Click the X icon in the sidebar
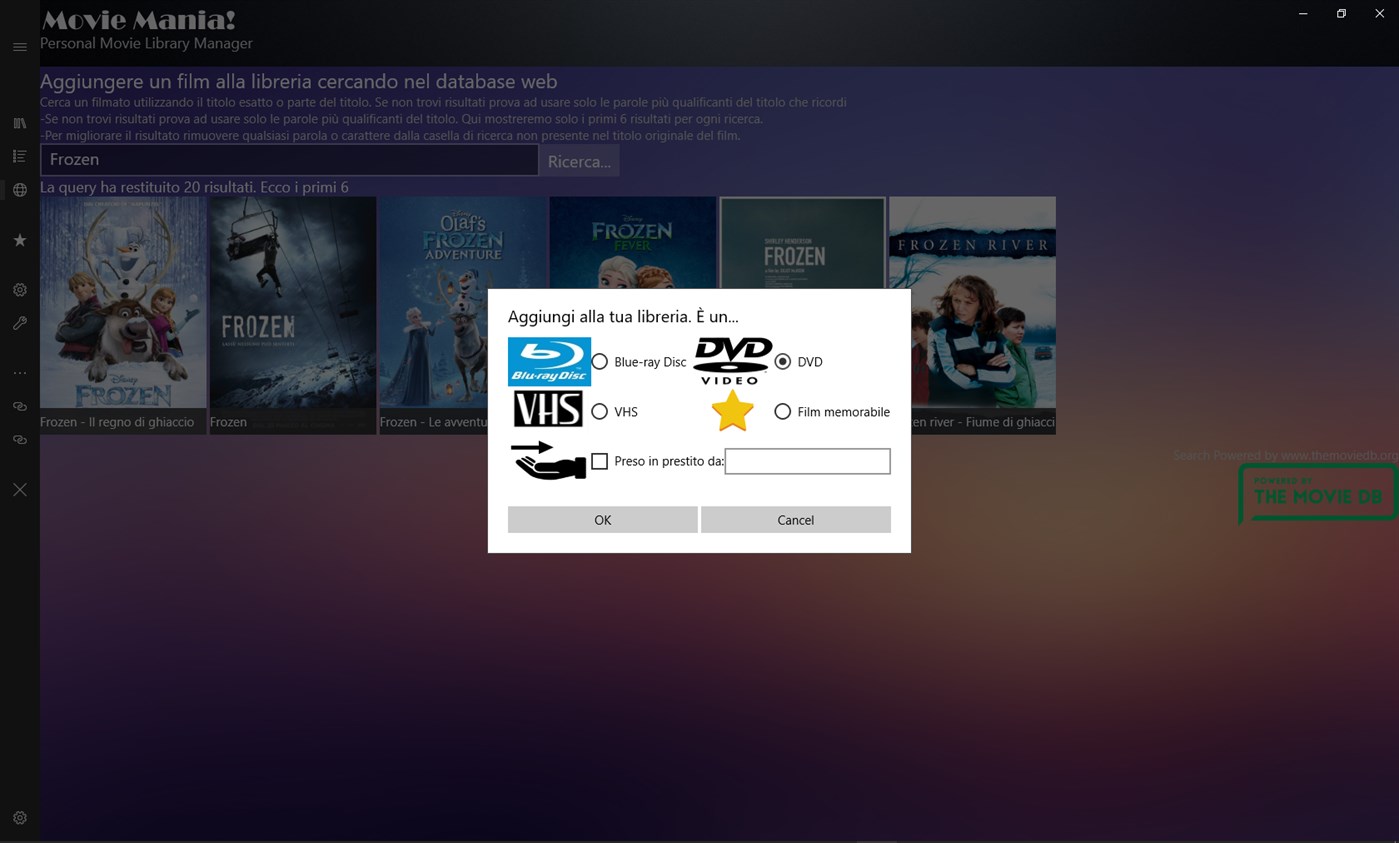The image size is (1399, 843). (19, 489)
